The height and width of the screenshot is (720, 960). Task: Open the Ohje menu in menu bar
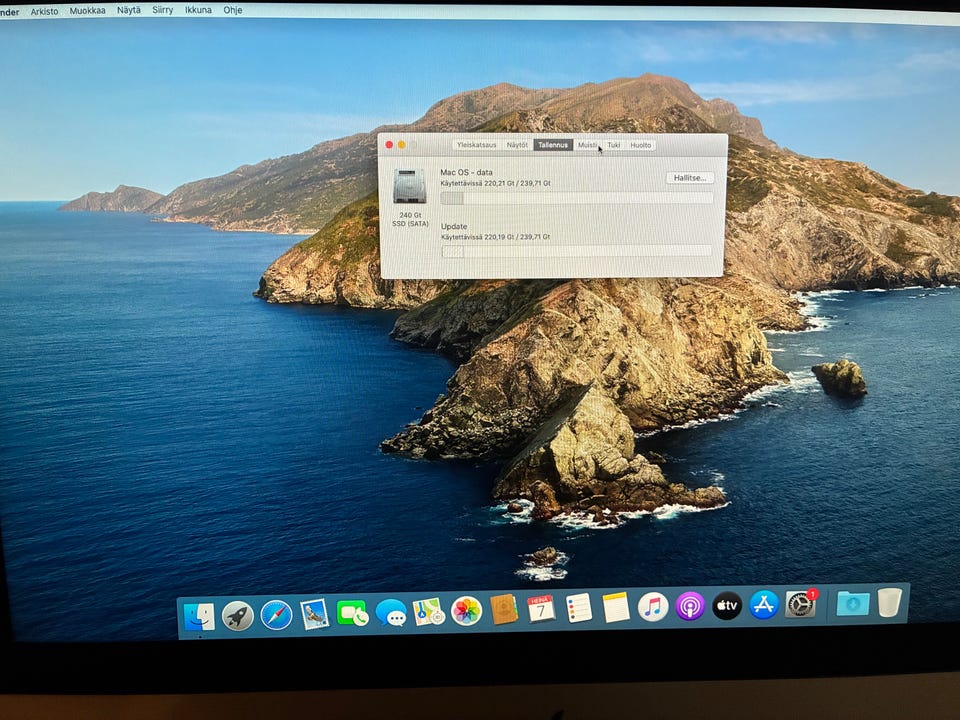click(x=233, y=10)
